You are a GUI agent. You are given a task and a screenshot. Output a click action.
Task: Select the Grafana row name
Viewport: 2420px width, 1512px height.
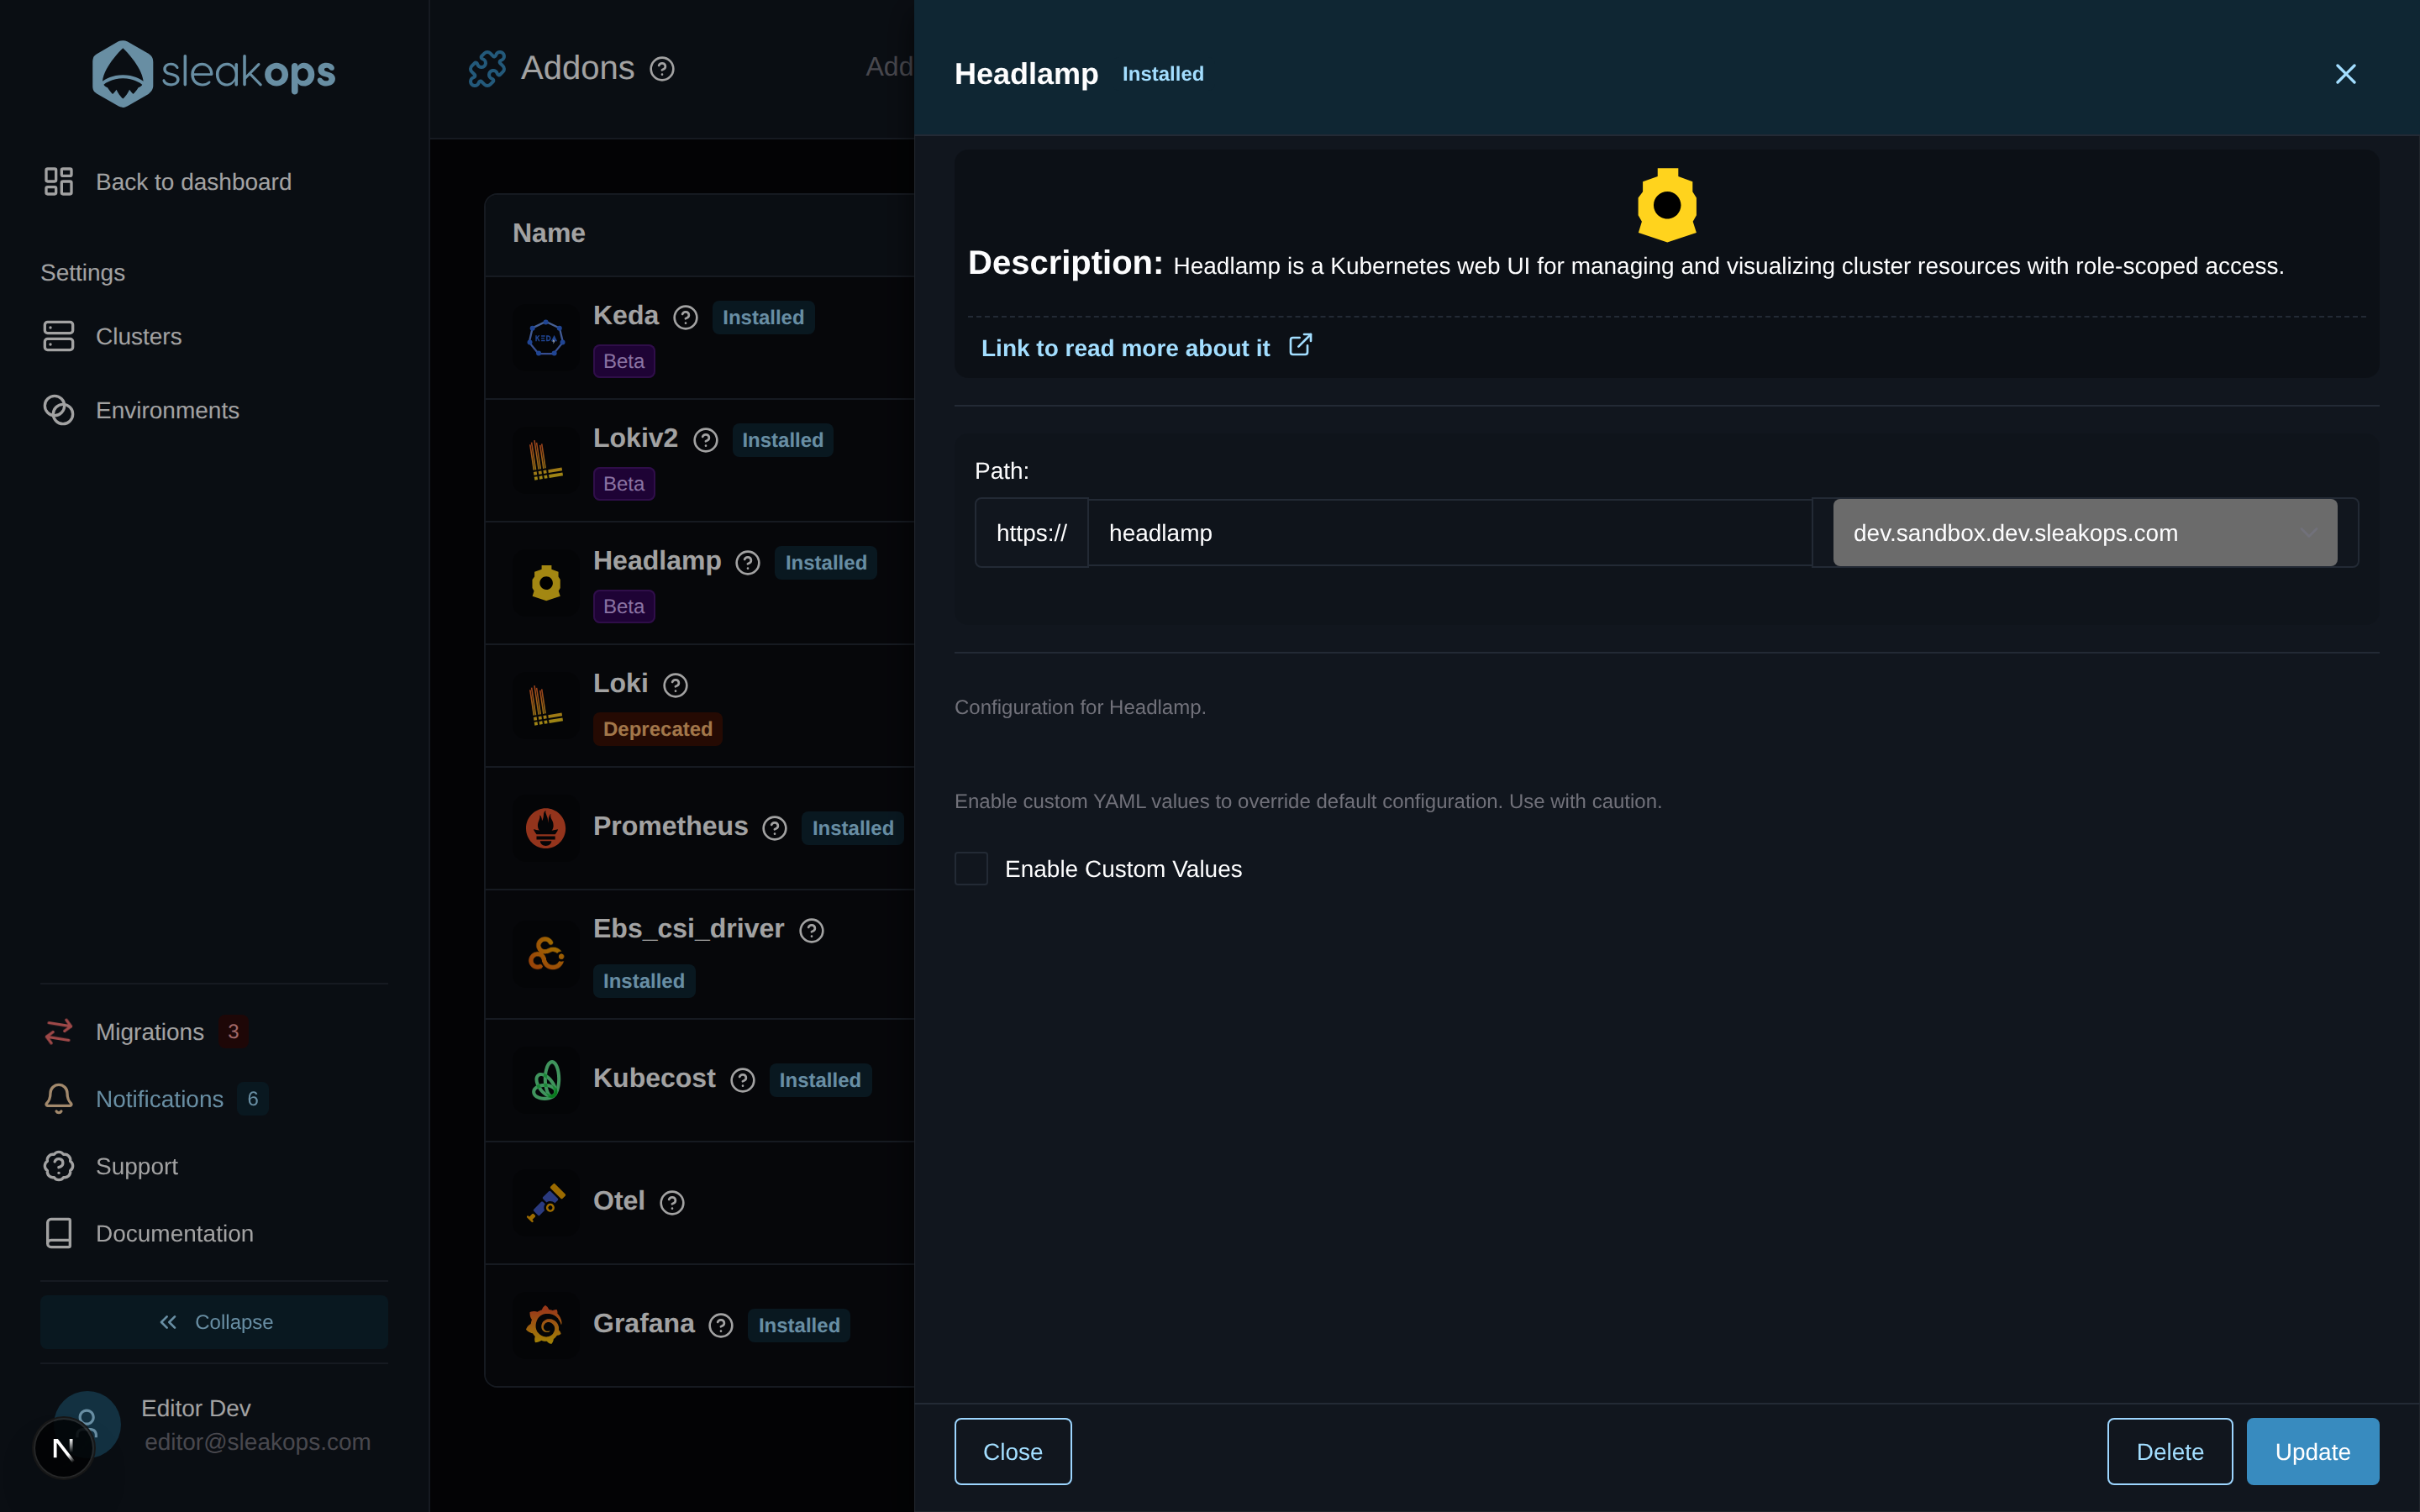click(x=643, y=1324)
